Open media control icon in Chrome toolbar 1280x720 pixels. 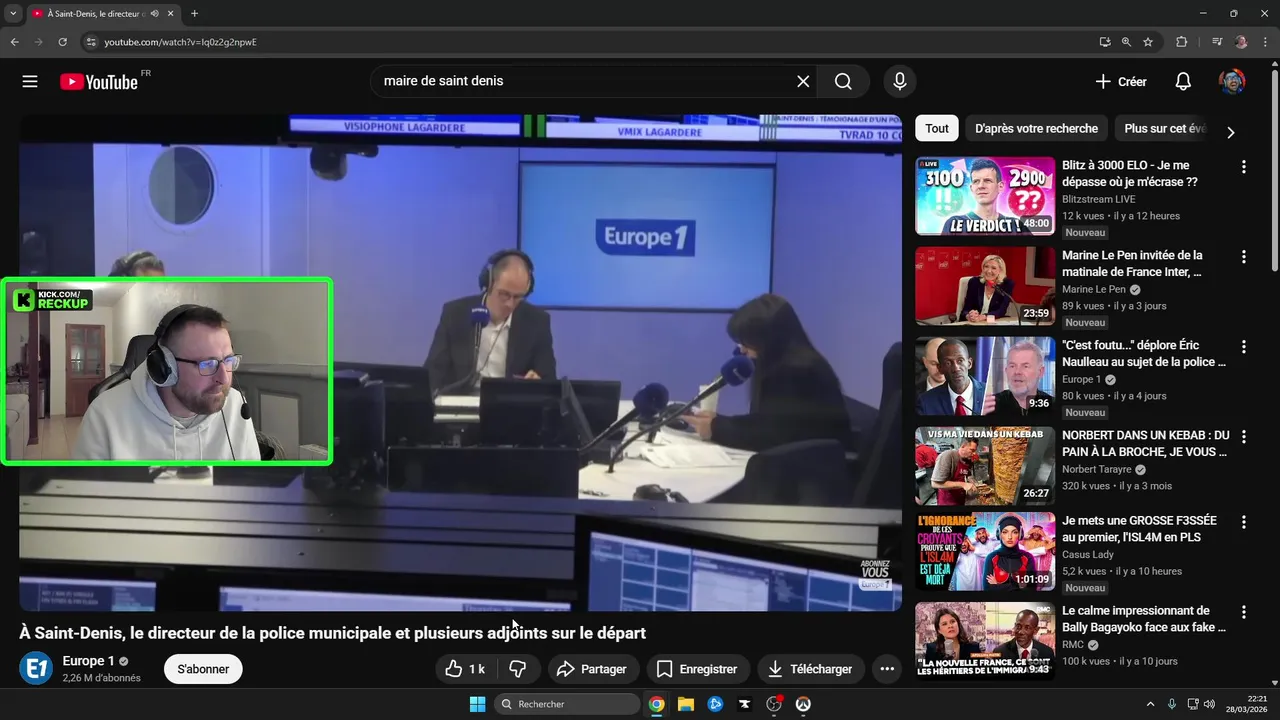(1217, 42)
